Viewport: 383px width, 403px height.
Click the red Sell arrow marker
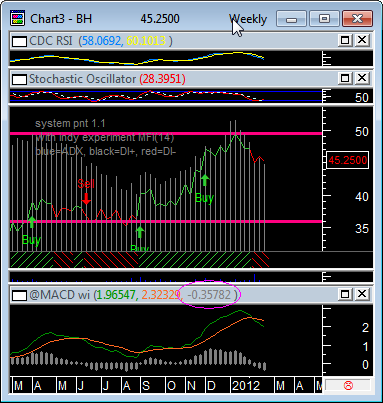tap(86, 199)
